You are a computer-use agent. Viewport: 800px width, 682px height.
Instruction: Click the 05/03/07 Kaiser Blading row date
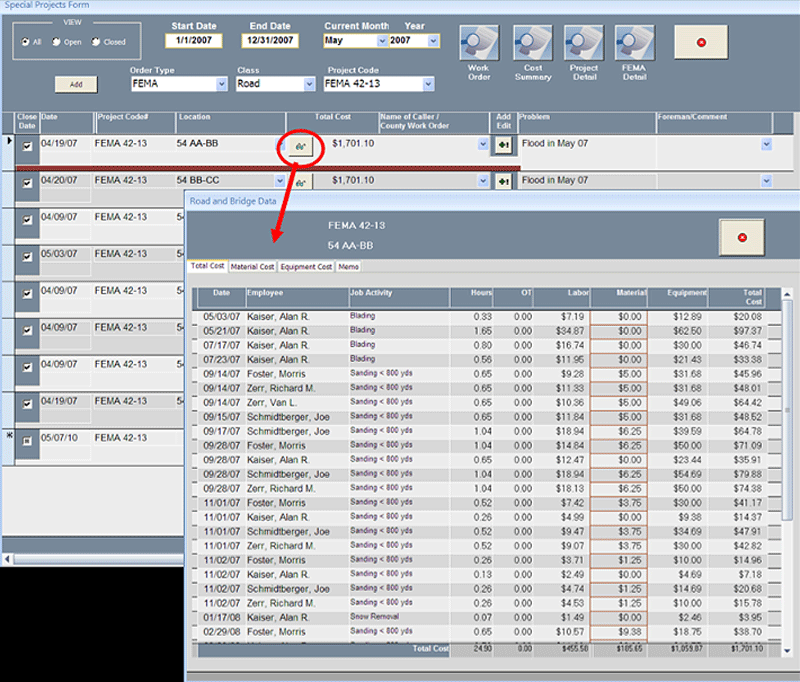point(221,317)
